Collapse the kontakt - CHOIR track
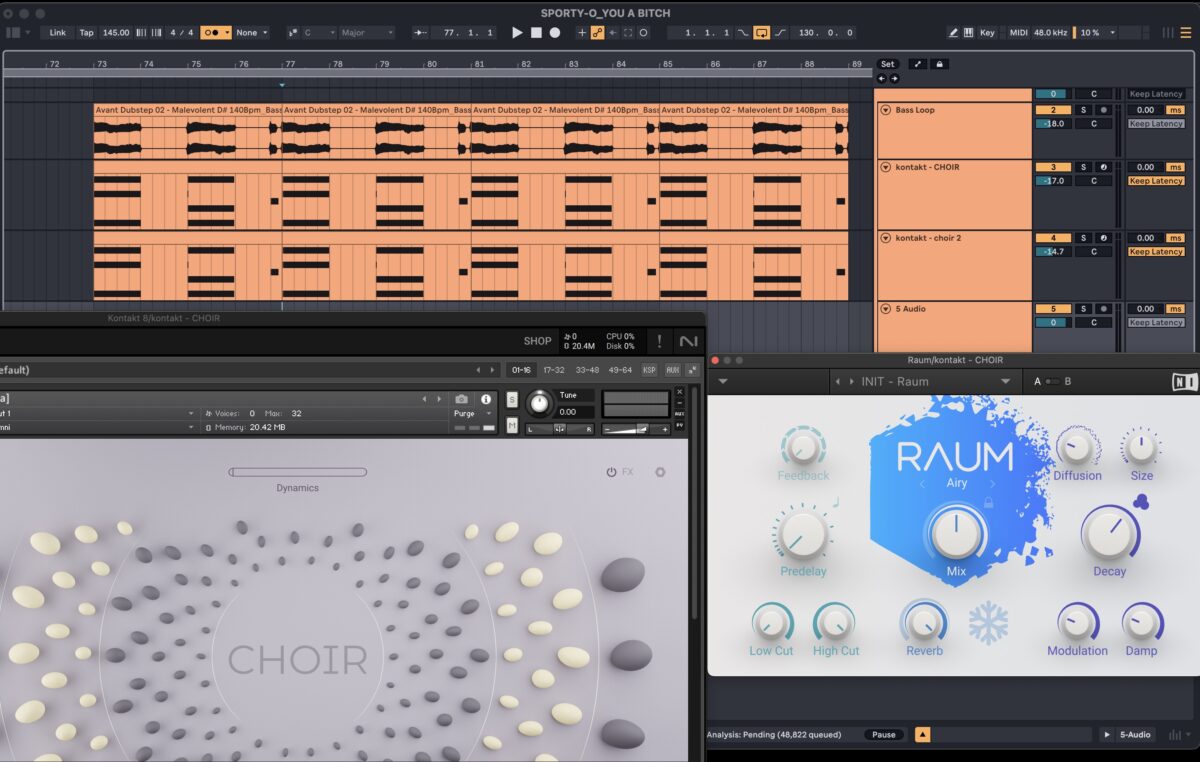 pos(886,167)
